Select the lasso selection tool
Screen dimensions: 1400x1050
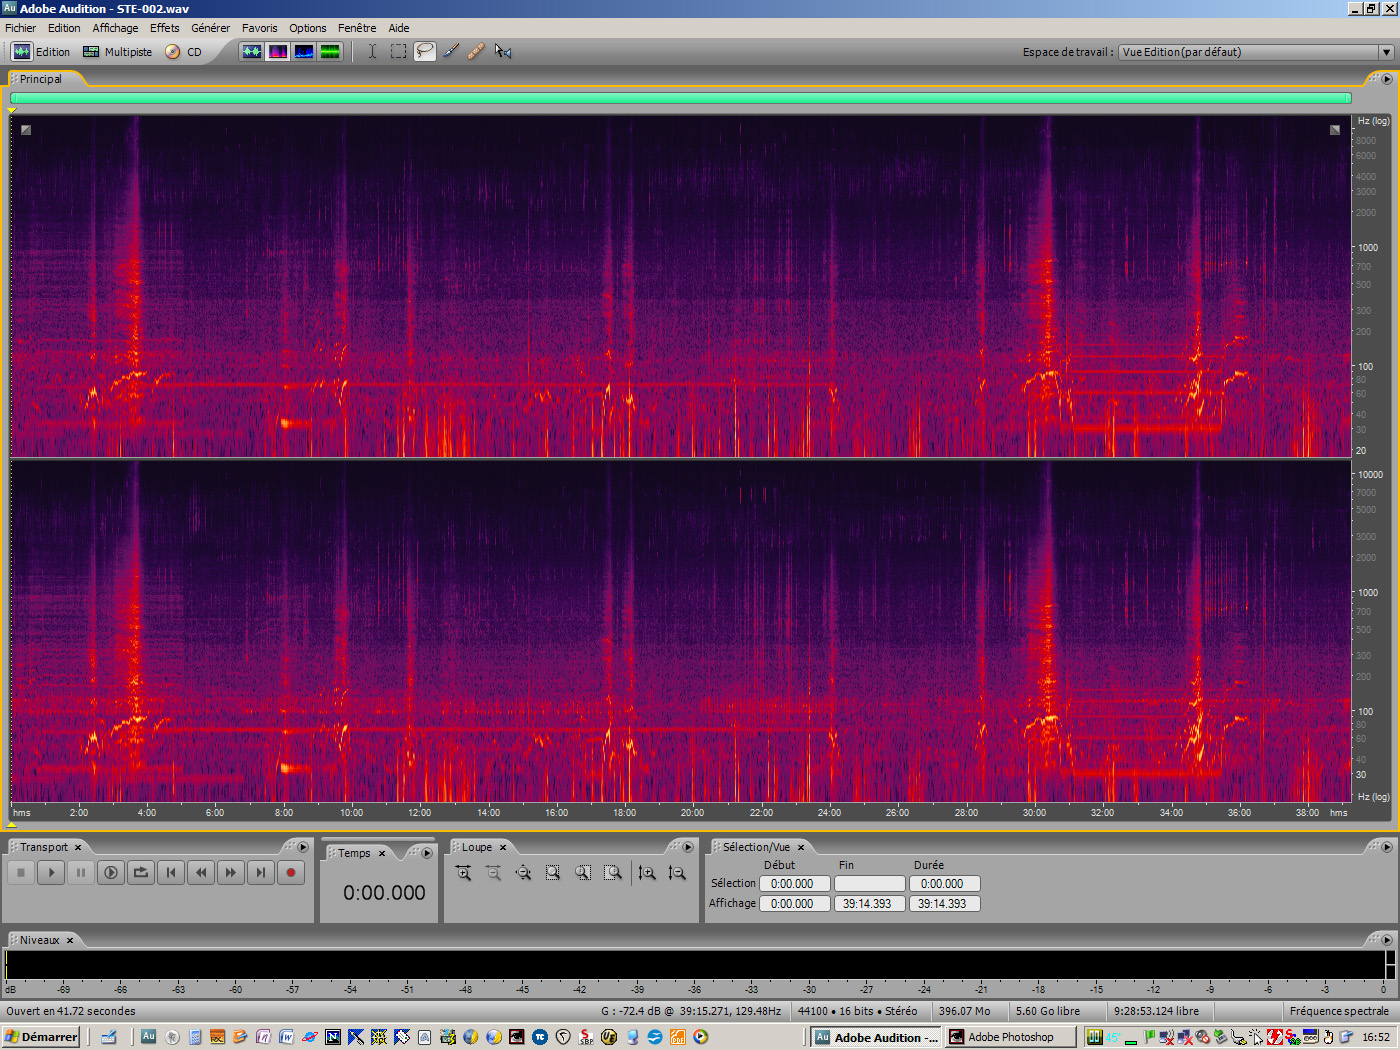click(424, 51)
